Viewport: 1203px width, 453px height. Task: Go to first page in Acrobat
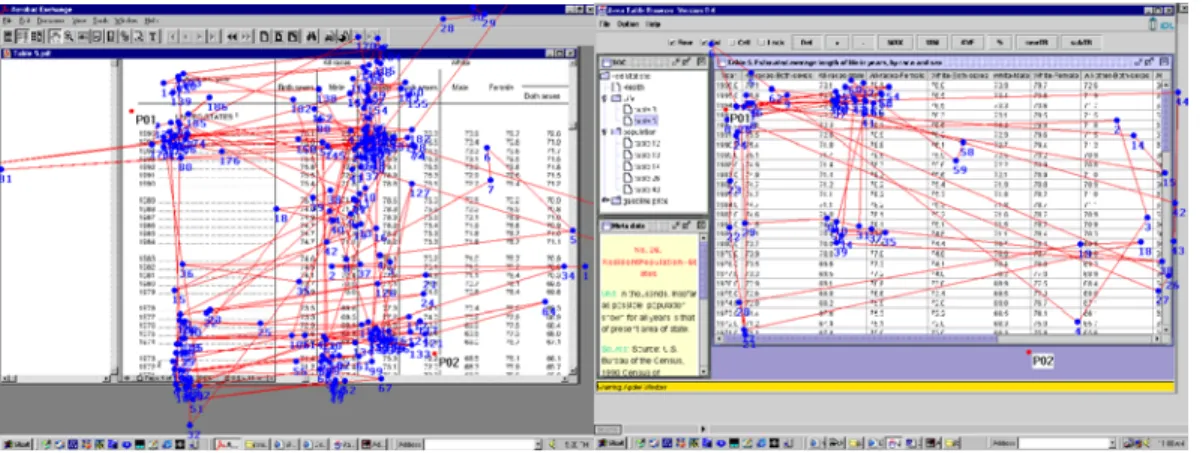172,37
